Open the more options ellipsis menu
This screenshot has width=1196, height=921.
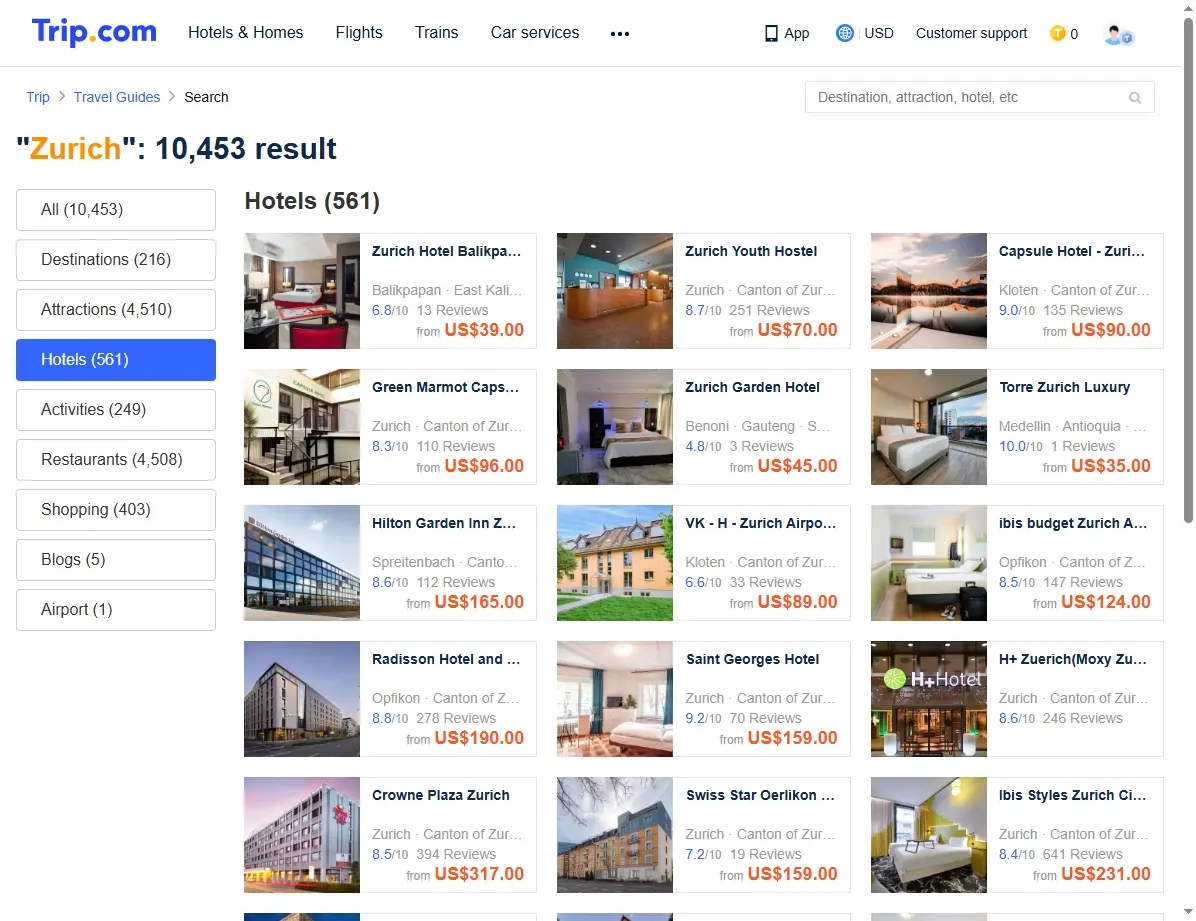point(619,34)
